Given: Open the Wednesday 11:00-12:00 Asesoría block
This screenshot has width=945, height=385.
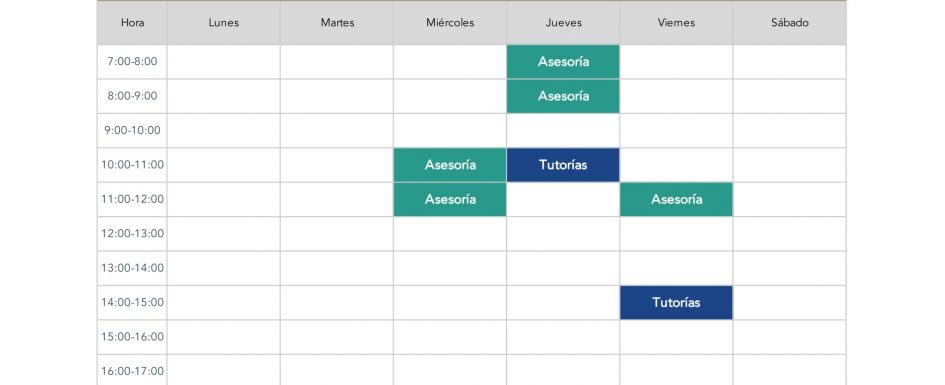Looking at the screenshot, I should point(450,199).
